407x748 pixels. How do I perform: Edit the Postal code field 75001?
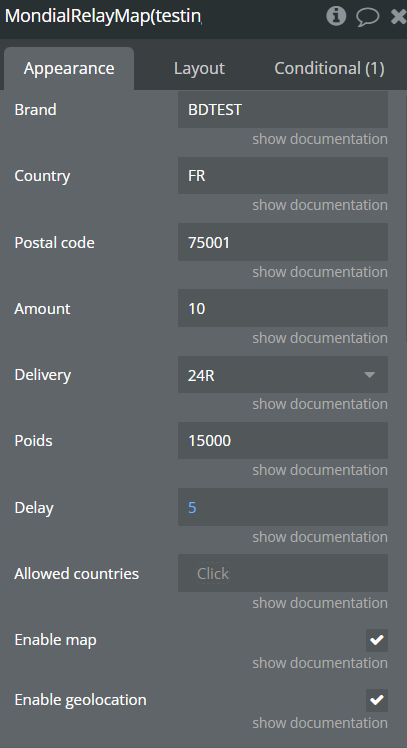(x=282, y=242)
